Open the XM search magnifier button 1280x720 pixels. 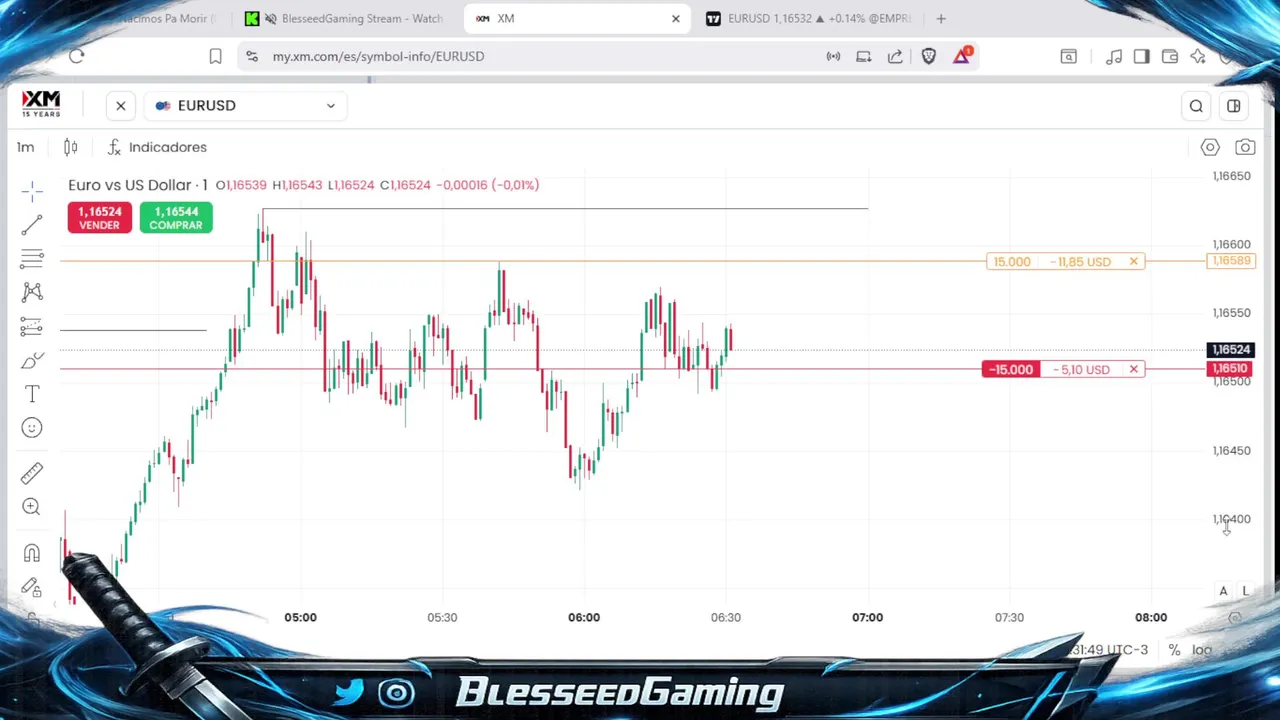[1196, 106]
